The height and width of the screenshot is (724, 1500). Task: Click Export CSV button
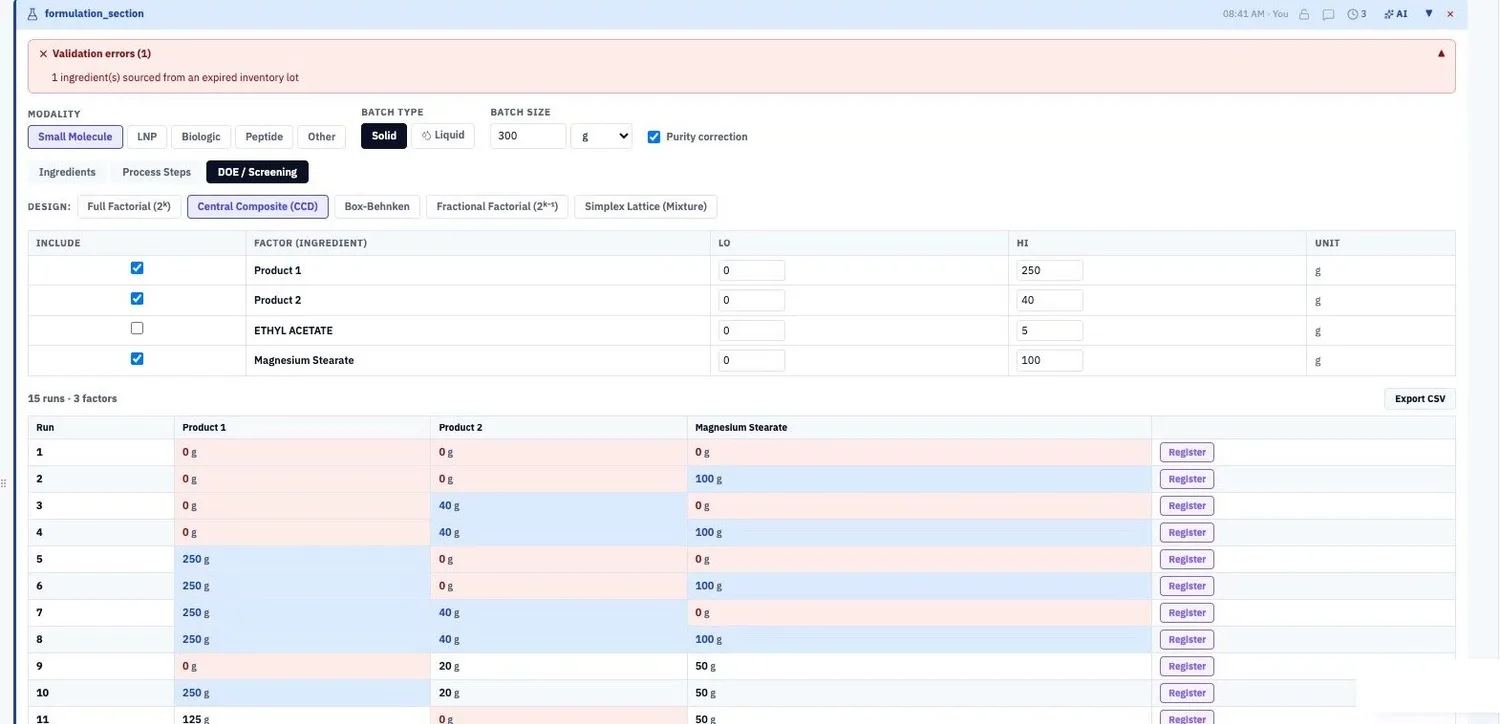pyautogui.click(x=1420, y=399)
